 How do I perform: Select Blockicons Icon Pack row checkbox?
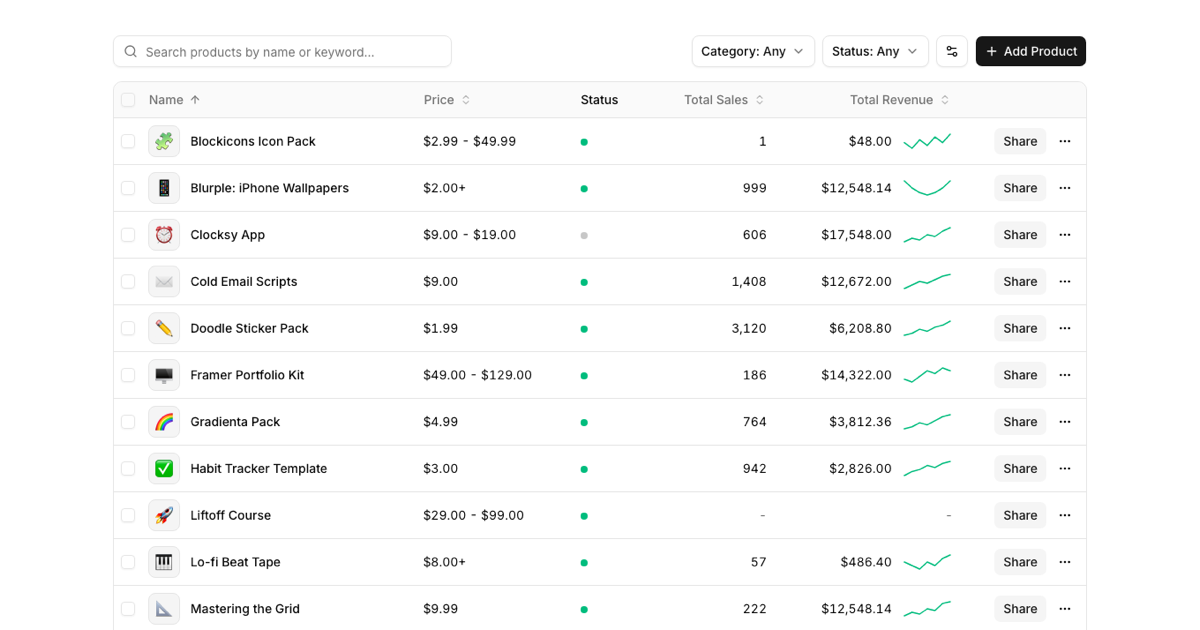[128, 141]
